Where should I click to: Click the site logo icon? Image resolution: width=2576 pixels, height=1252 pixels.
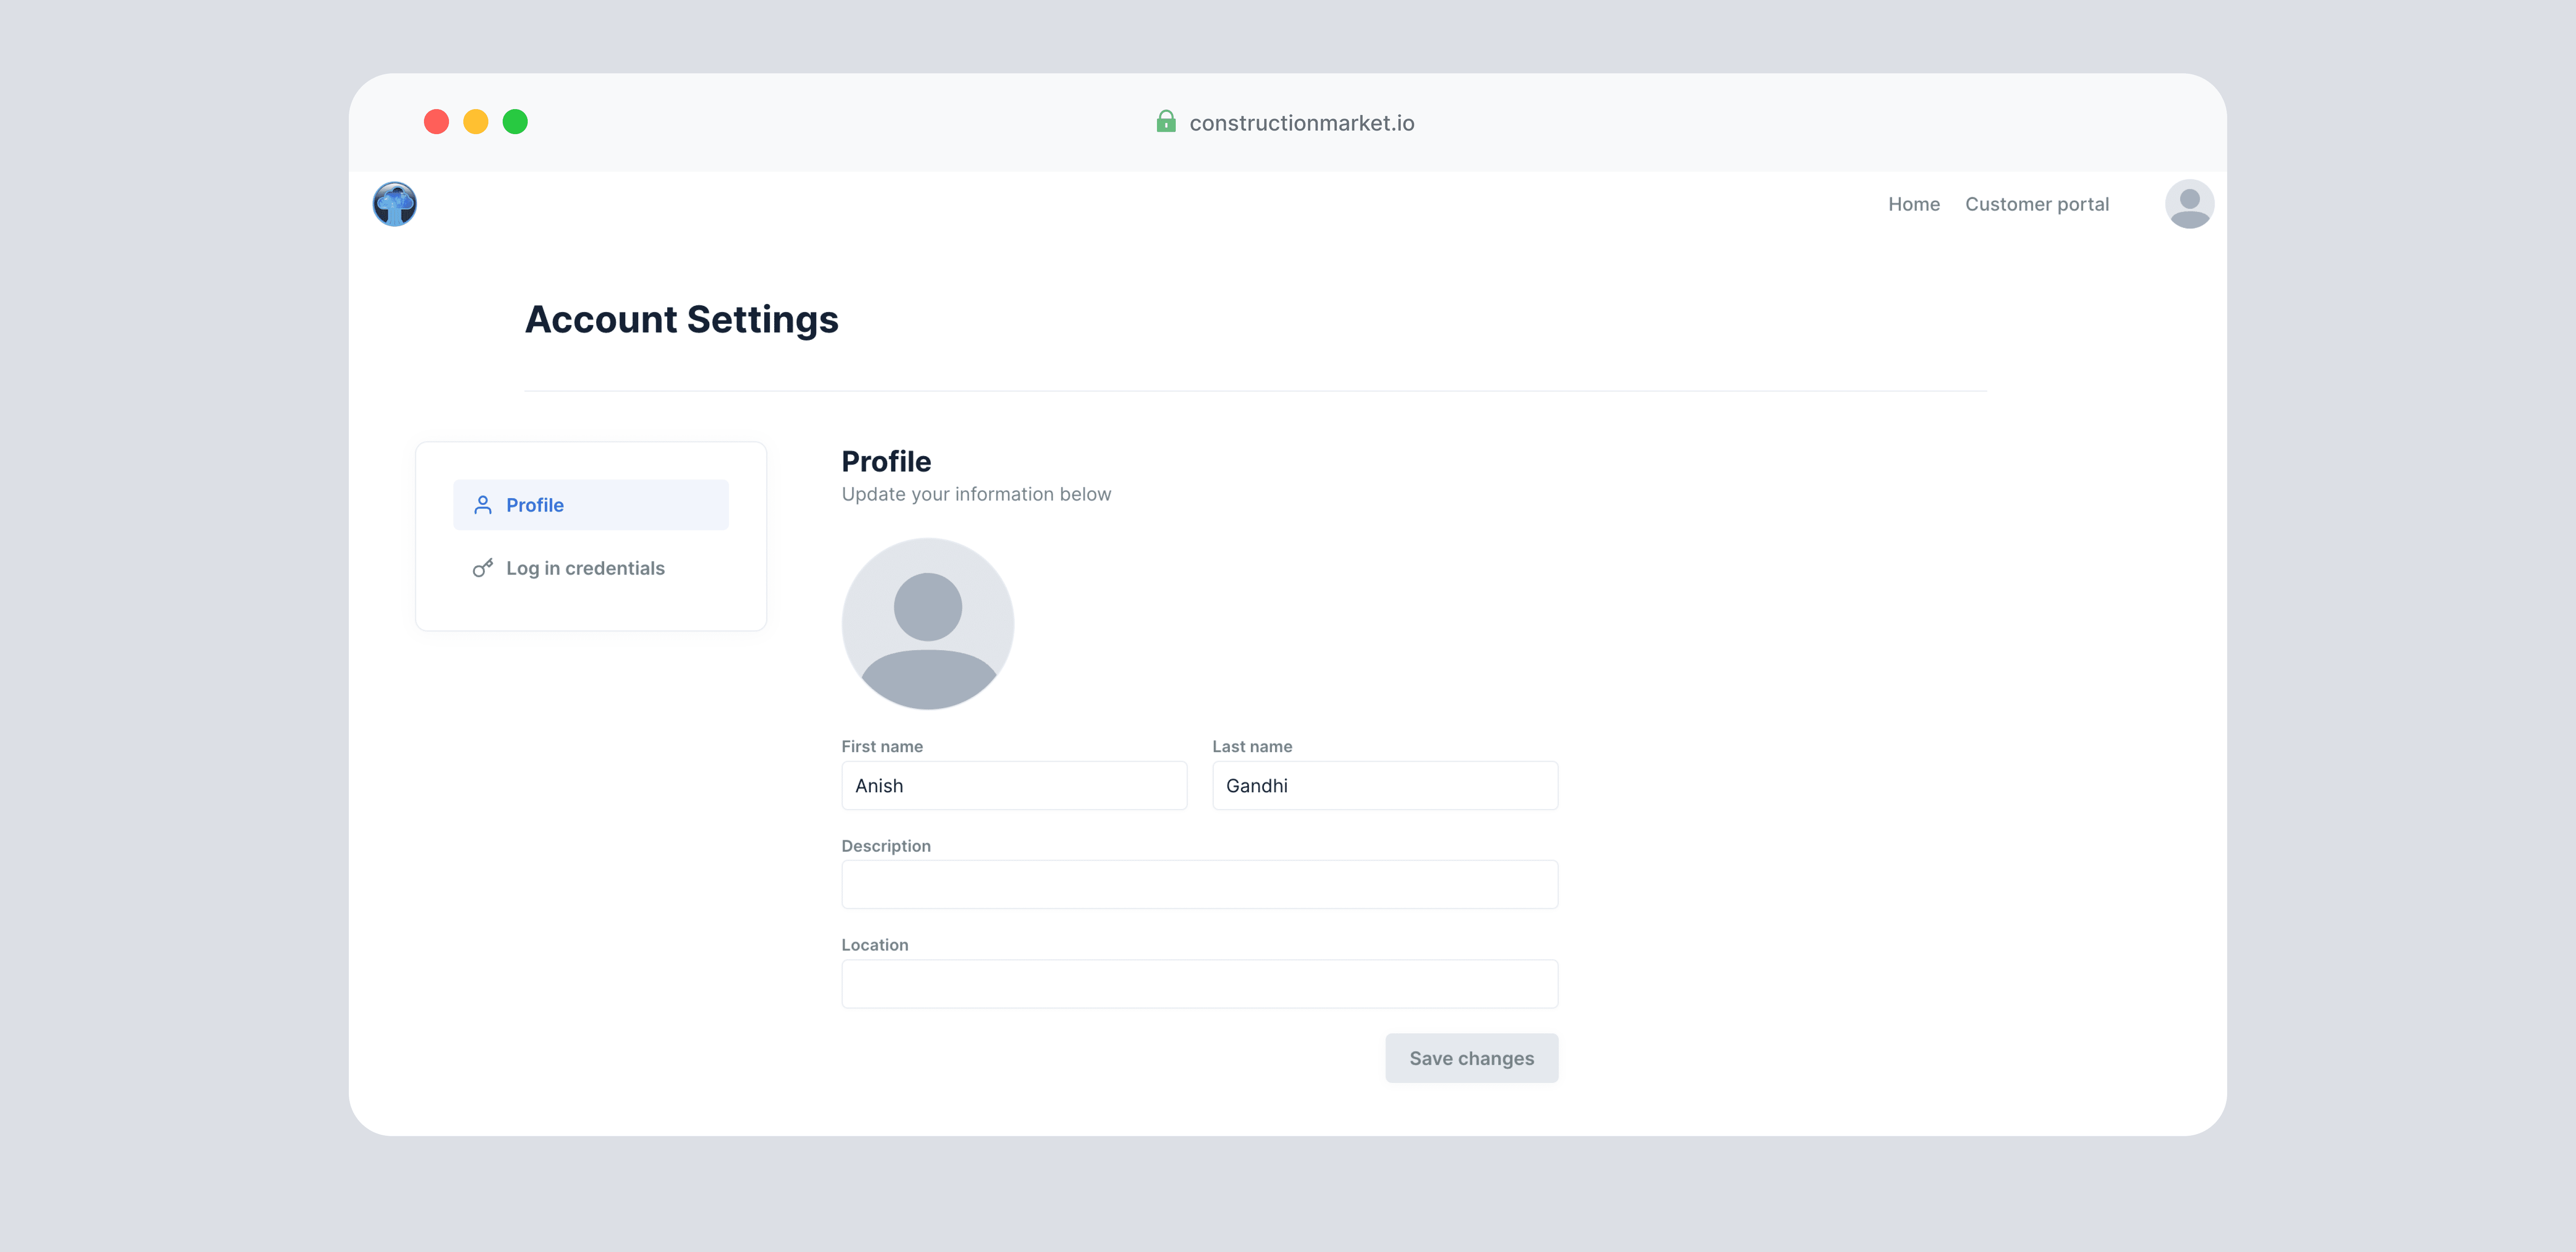pos(395,204)
